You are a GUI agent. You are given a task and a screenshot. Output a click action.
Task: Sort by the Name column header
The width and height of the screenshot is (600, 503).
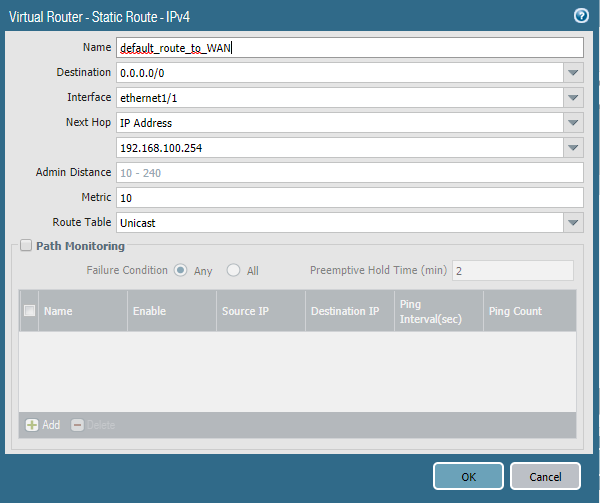(83, 311)
